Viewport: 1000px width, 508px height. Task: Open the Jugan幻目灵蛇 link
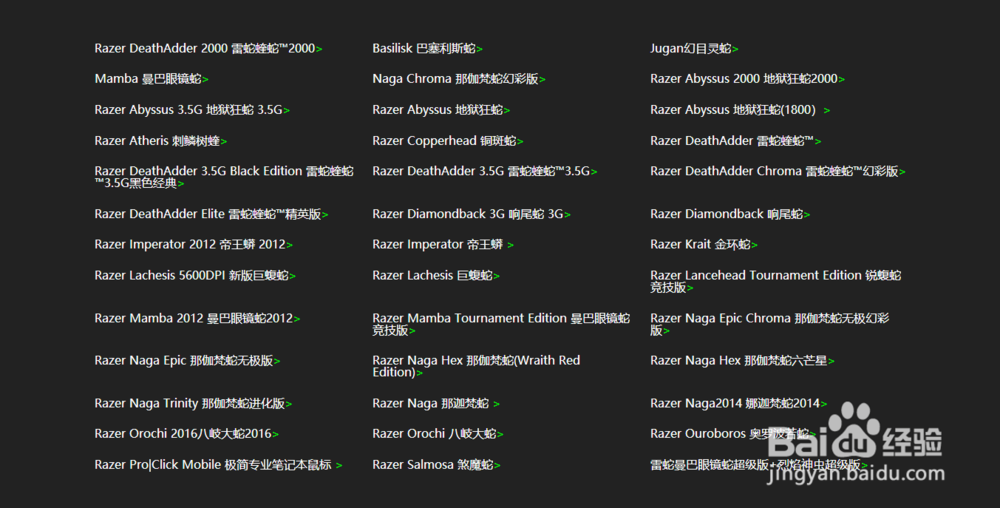click(694, 48)
